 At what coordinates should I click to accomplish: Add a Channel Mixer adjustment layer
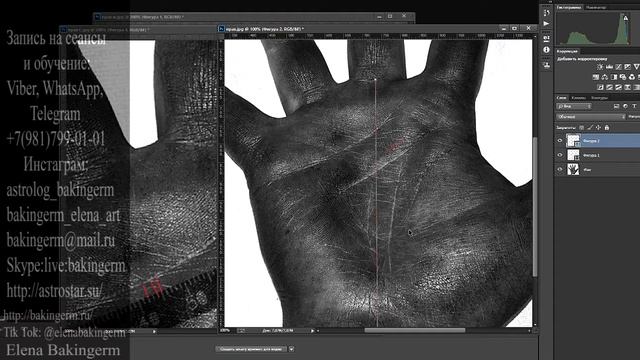point(632,77)
